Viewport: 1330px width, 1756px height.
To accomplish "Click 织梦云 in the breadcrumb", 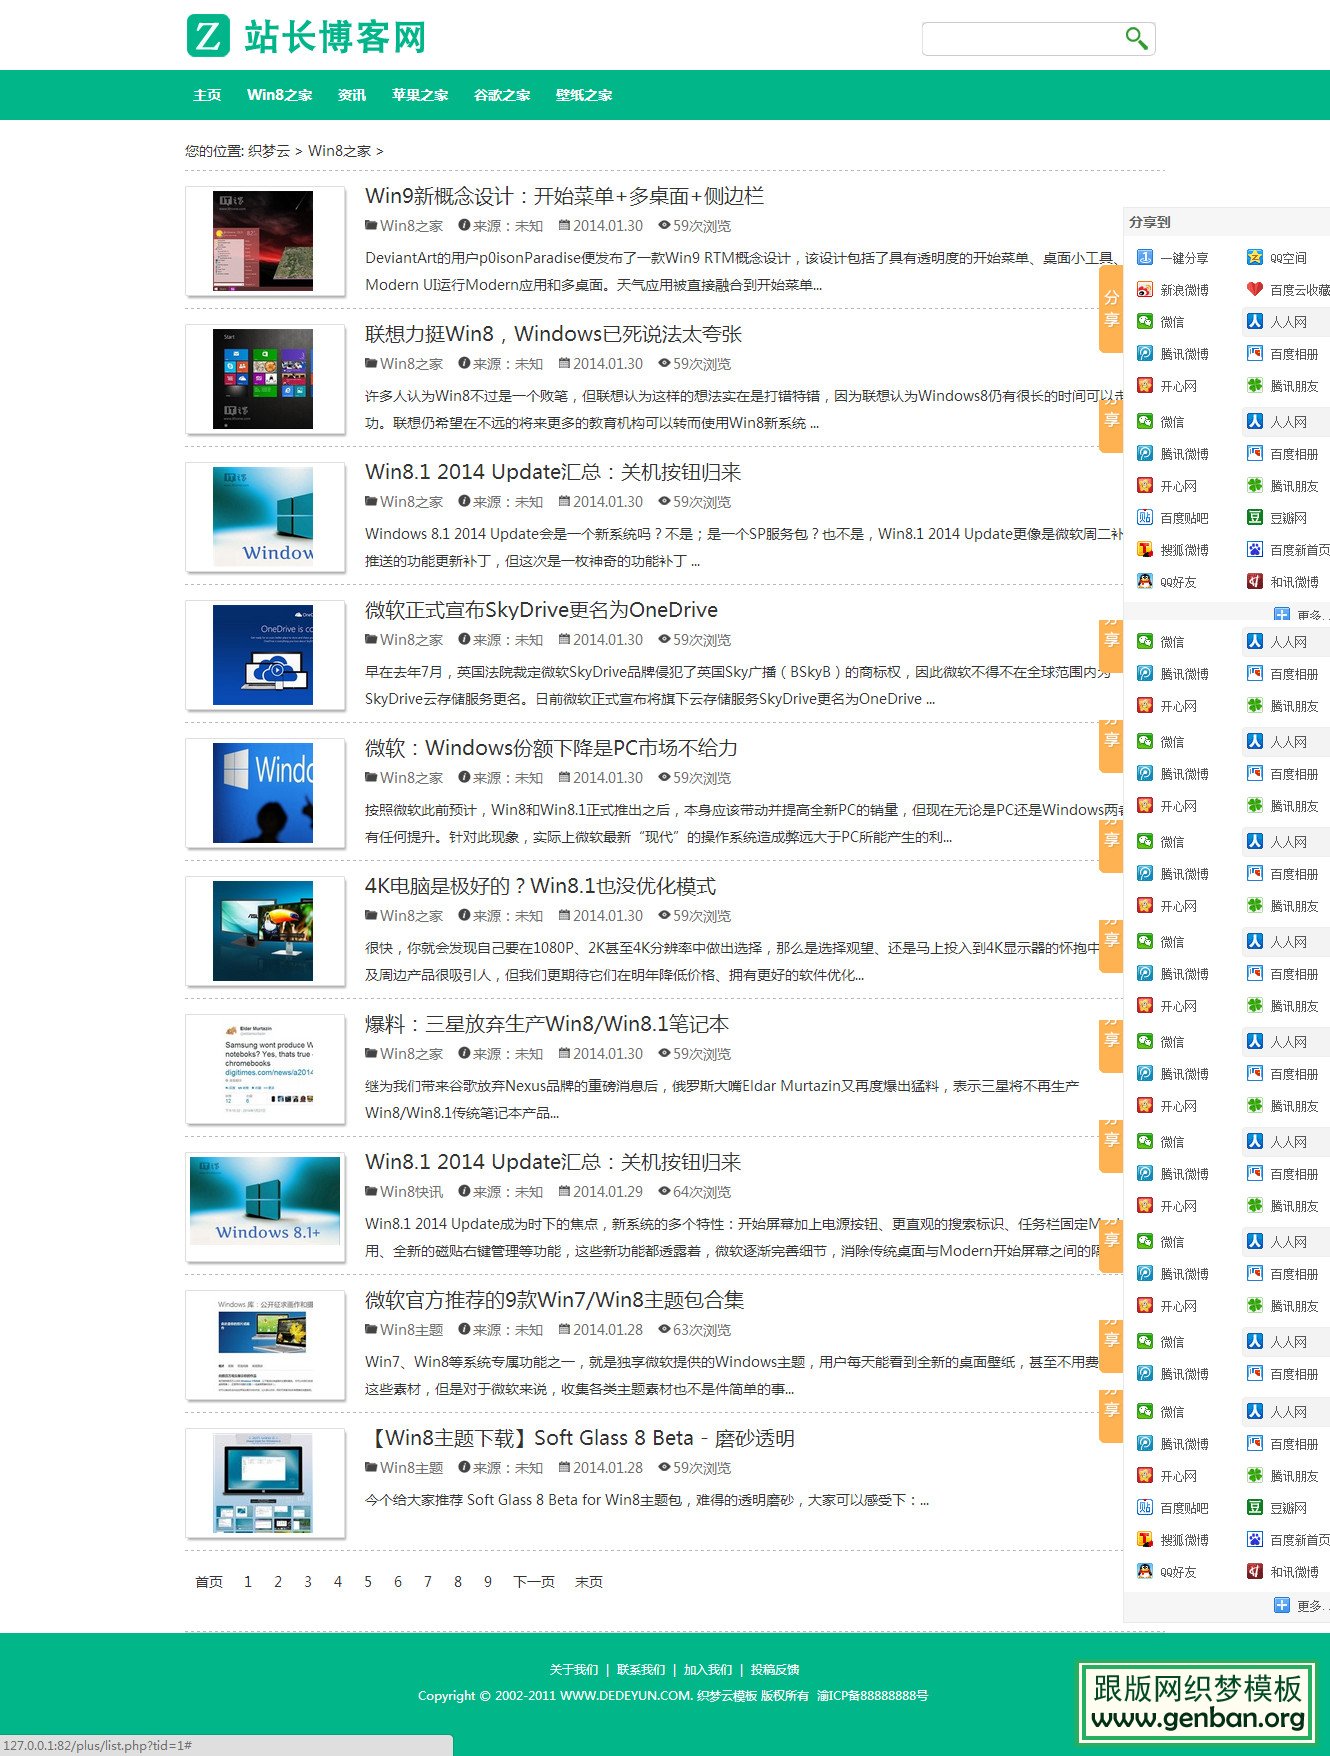I will point(269,151).
